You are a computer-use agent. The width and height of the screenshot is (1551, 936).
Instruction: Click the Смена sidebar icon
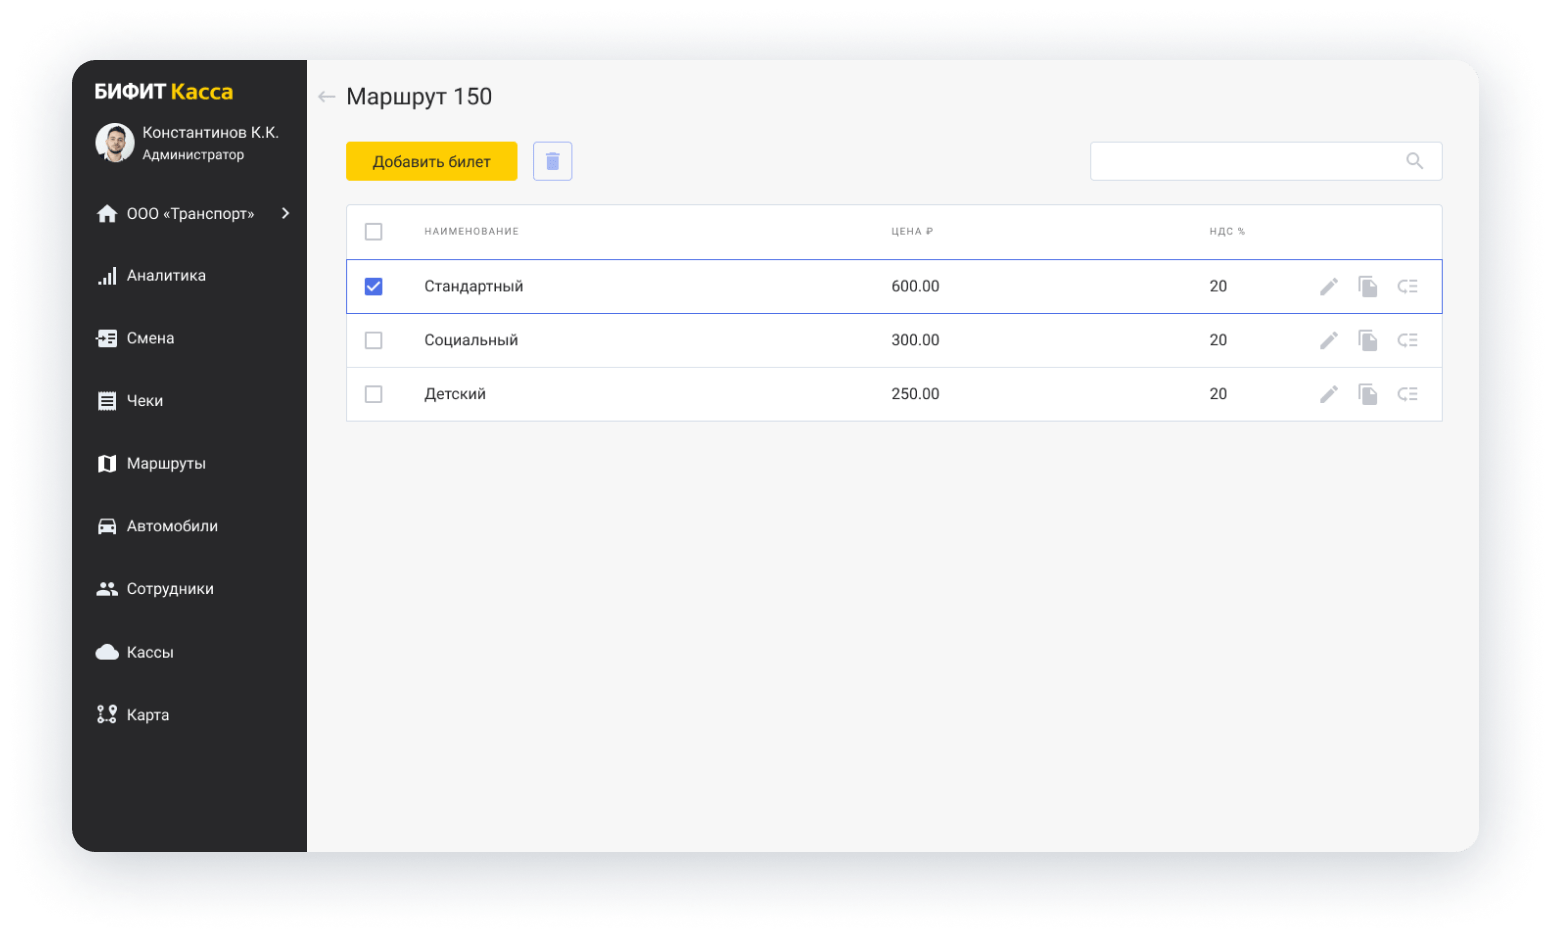pos(107,339)
